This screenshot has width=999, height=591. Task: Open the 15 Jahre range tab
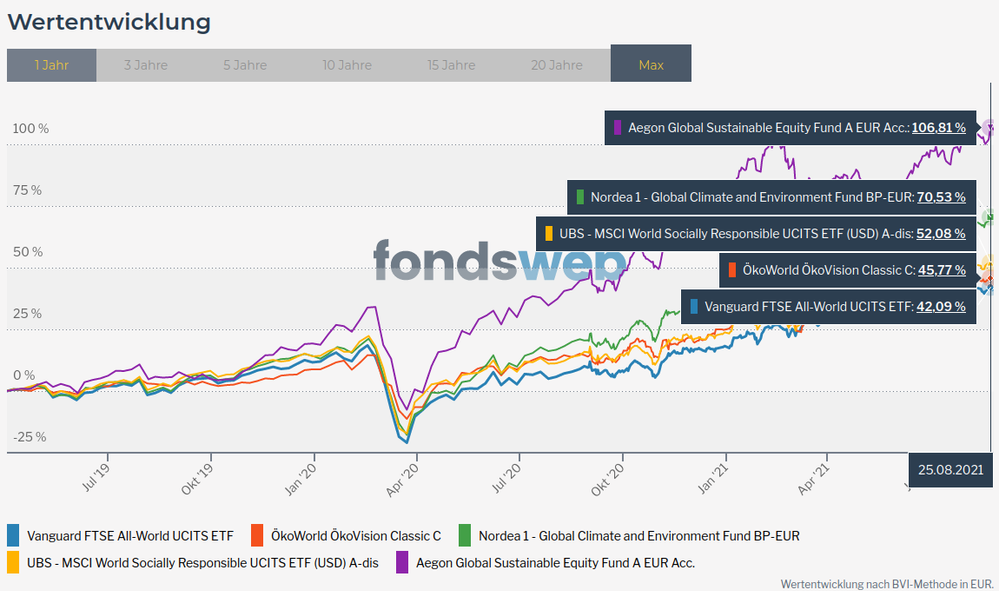coord(451,65)
